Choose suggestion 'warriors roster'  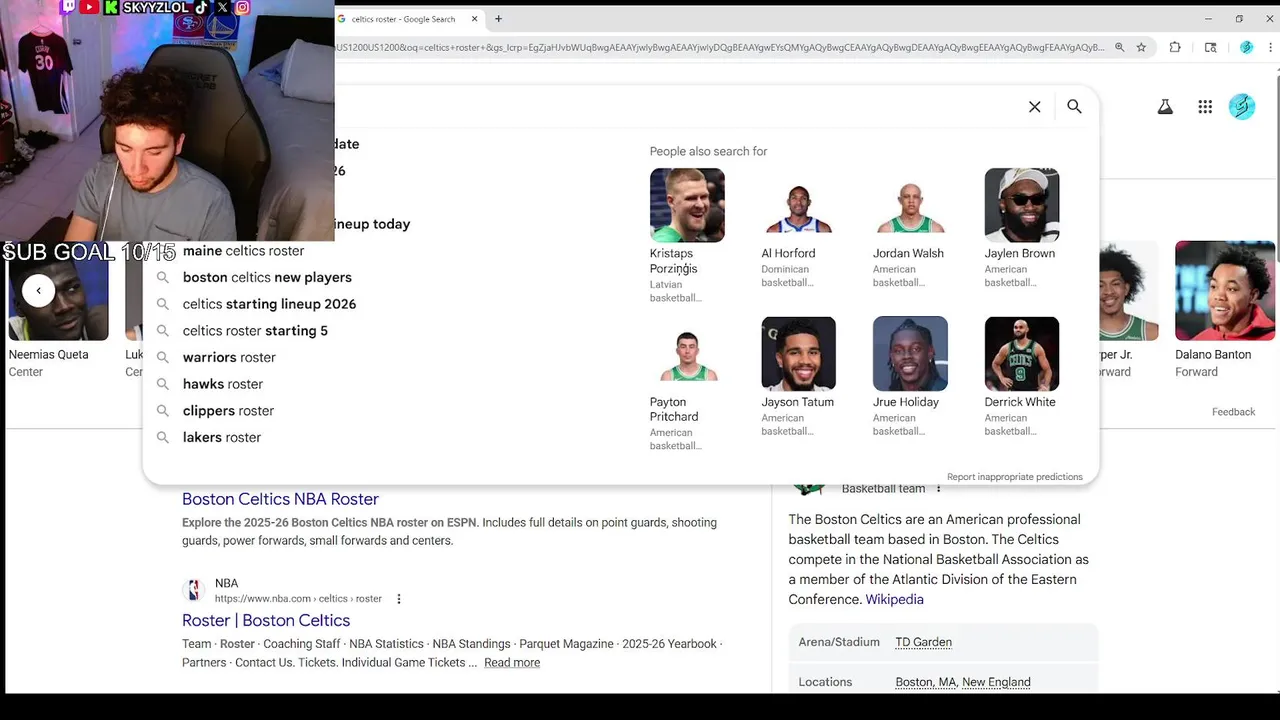[x=229, y=357]
